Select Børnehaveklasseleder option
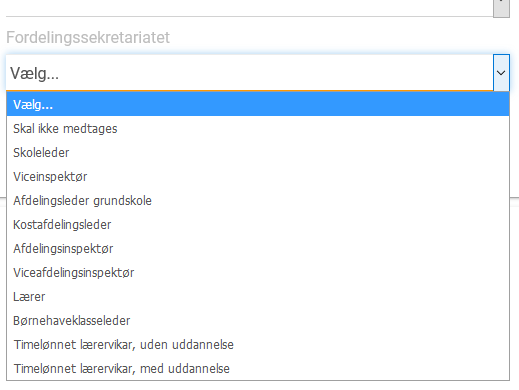519x390 pixels. (258, 321)
